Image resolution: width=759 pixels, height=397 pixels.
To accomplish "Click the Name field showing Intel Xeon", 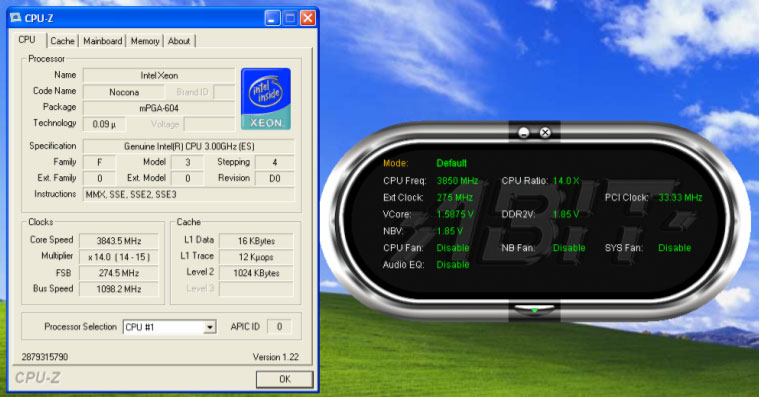I will pos(159,76).
